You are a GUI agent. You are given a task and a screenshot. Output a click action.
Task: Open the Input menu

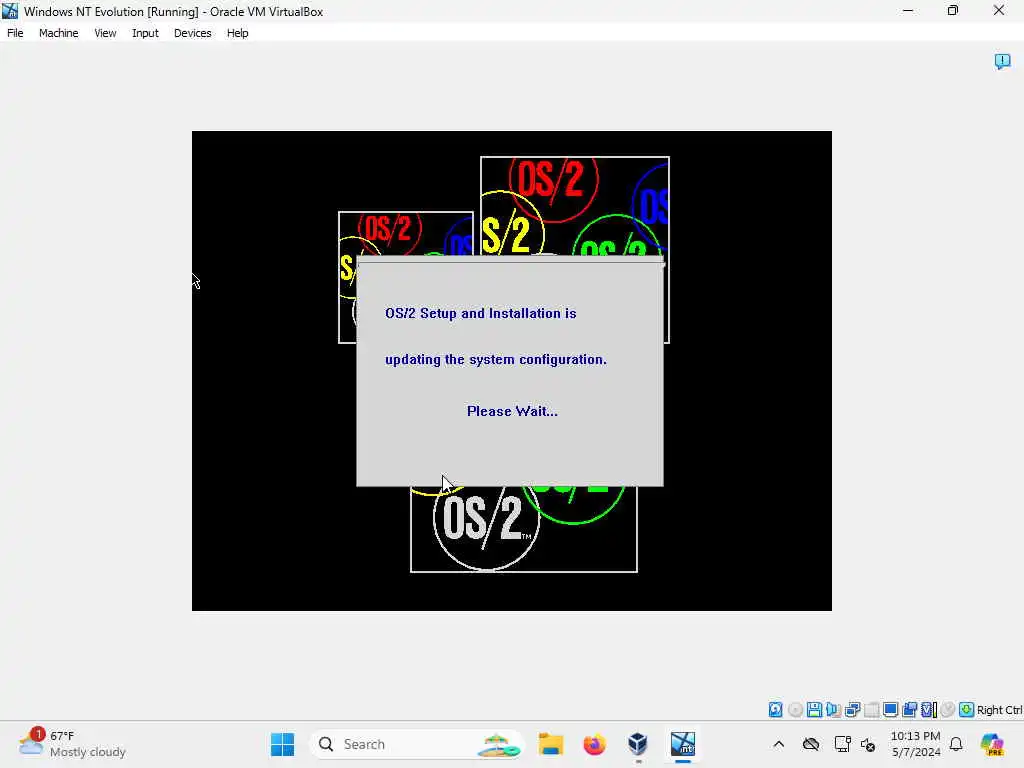tap(145, 33)
